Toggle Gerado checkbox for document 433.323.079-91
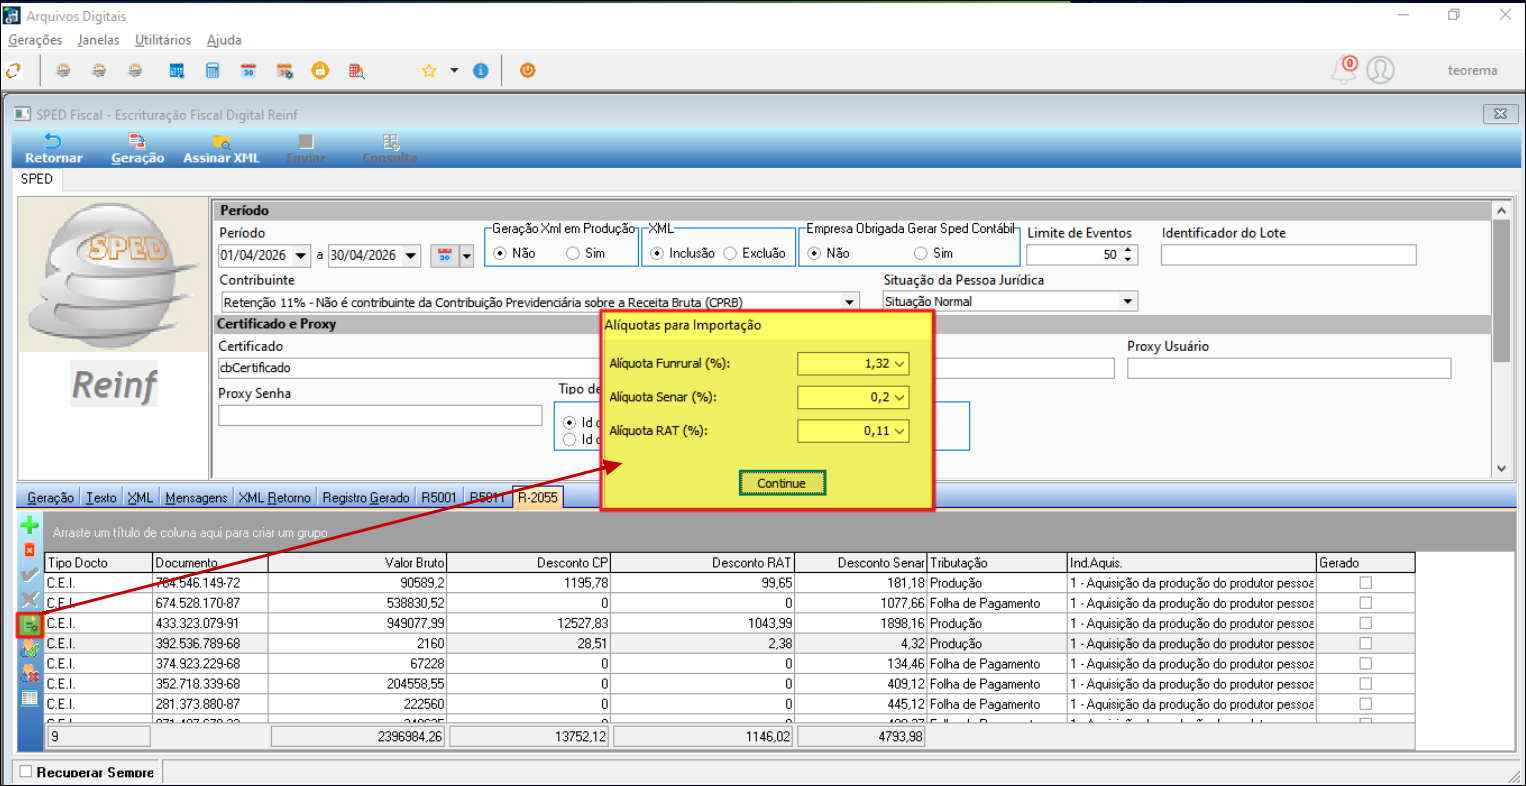 (1365, 623)
